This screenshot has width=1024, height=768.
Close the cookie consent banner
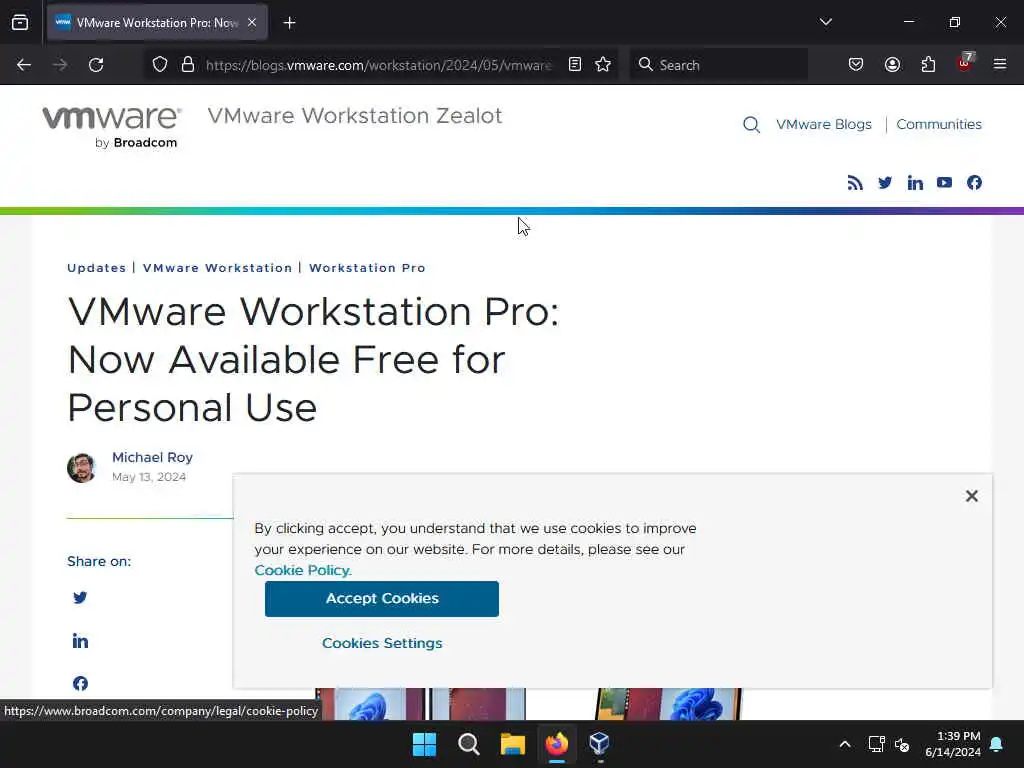coord(972,496)
